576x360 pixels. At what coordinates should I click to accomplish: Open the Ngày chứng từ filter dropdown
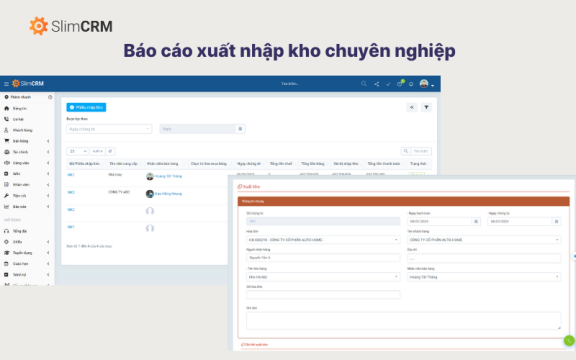tap(109, 129)
